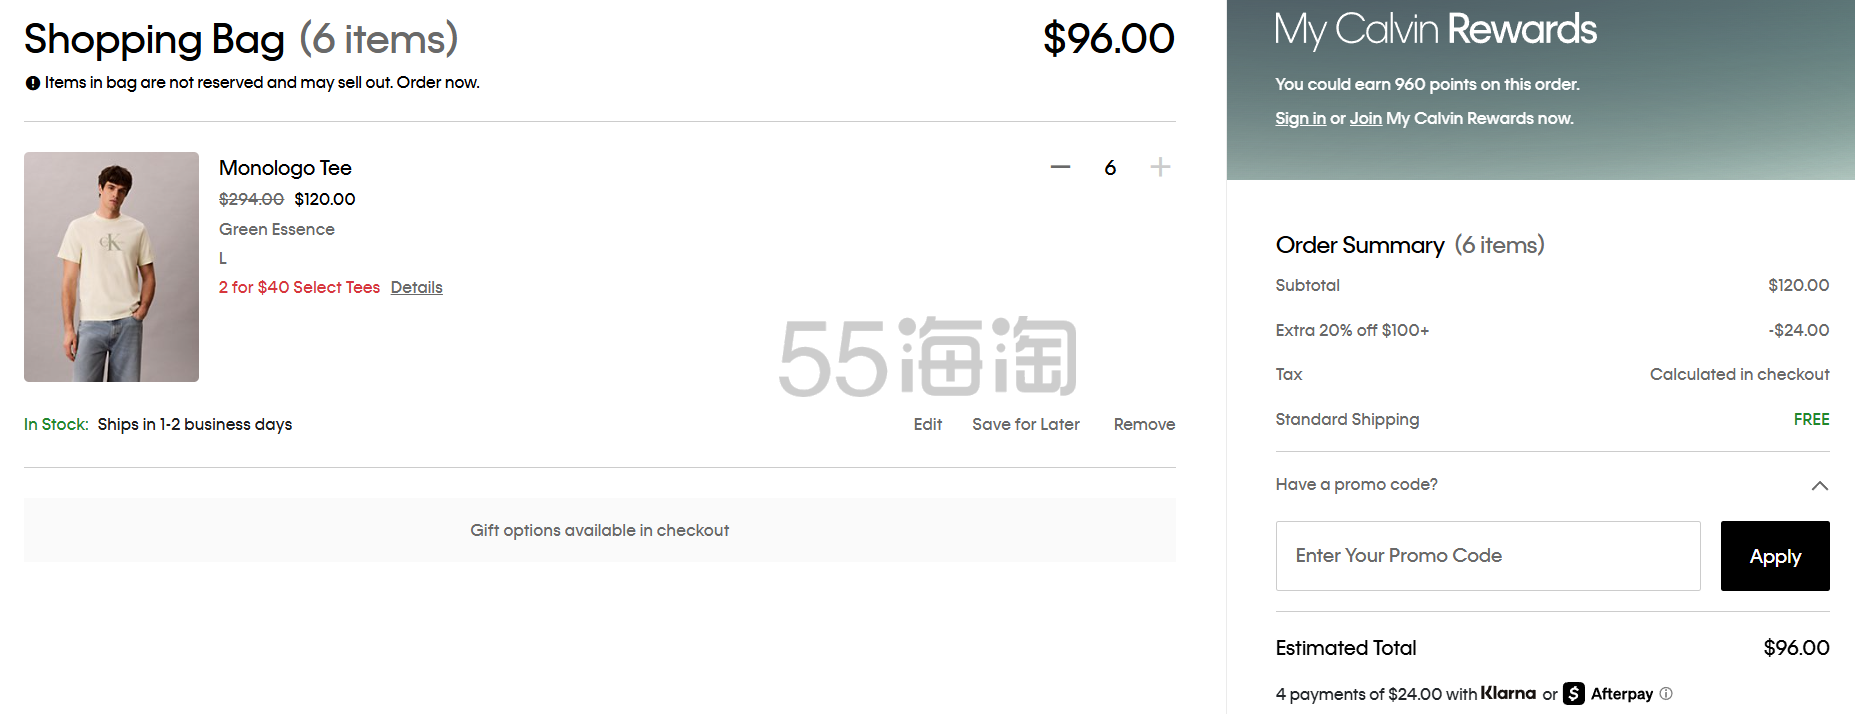Open the Monologo Tee product thumbnail

click(x=111, y=267)
